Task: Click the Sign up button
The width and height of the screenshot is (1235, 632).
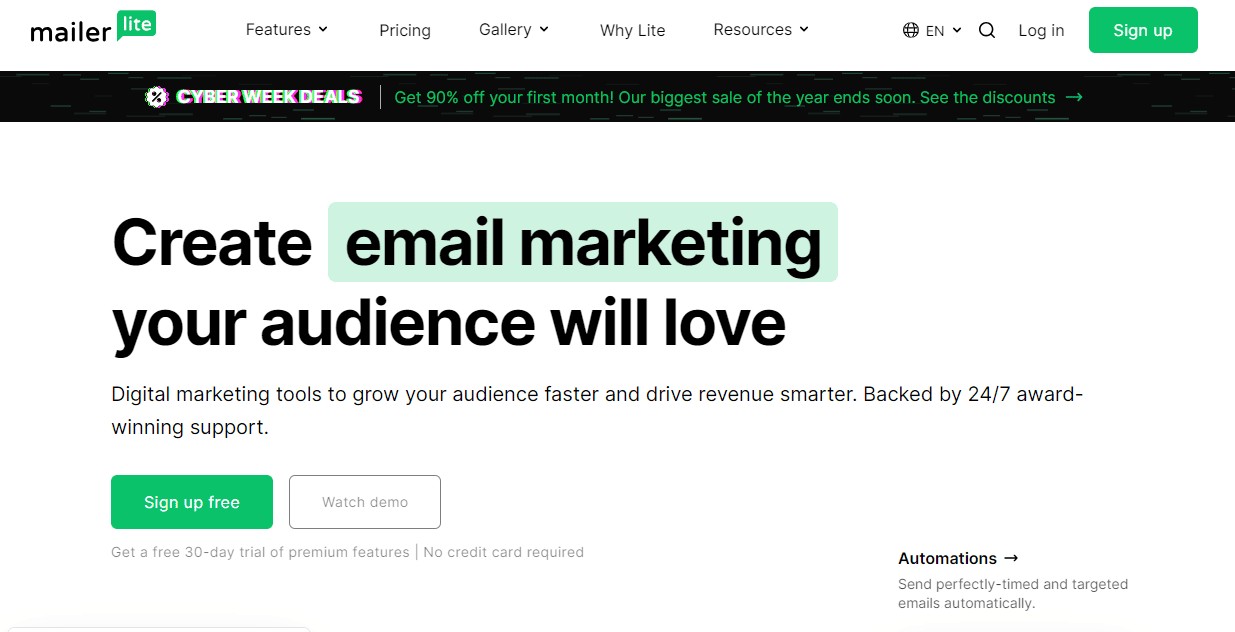Action: [x=1143, y=30]
